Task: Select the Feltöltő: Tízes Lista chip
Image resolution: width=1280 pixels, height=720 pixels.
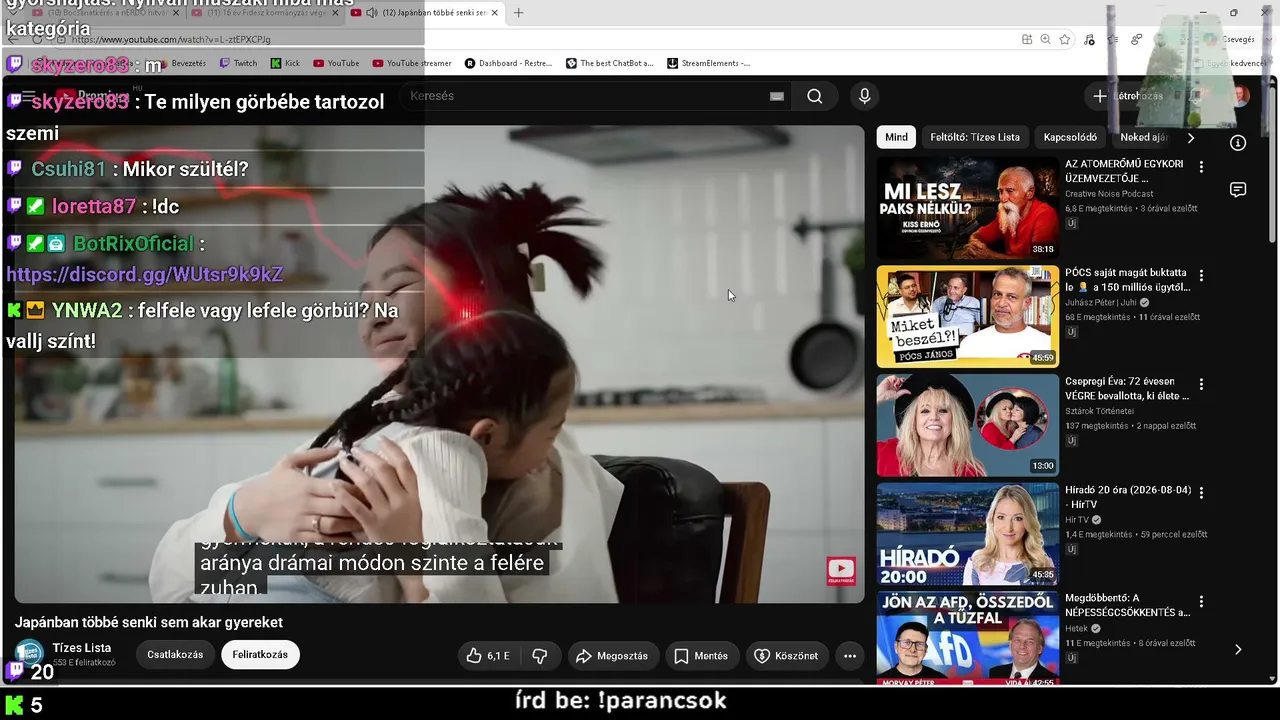Action: click(975, 137)
